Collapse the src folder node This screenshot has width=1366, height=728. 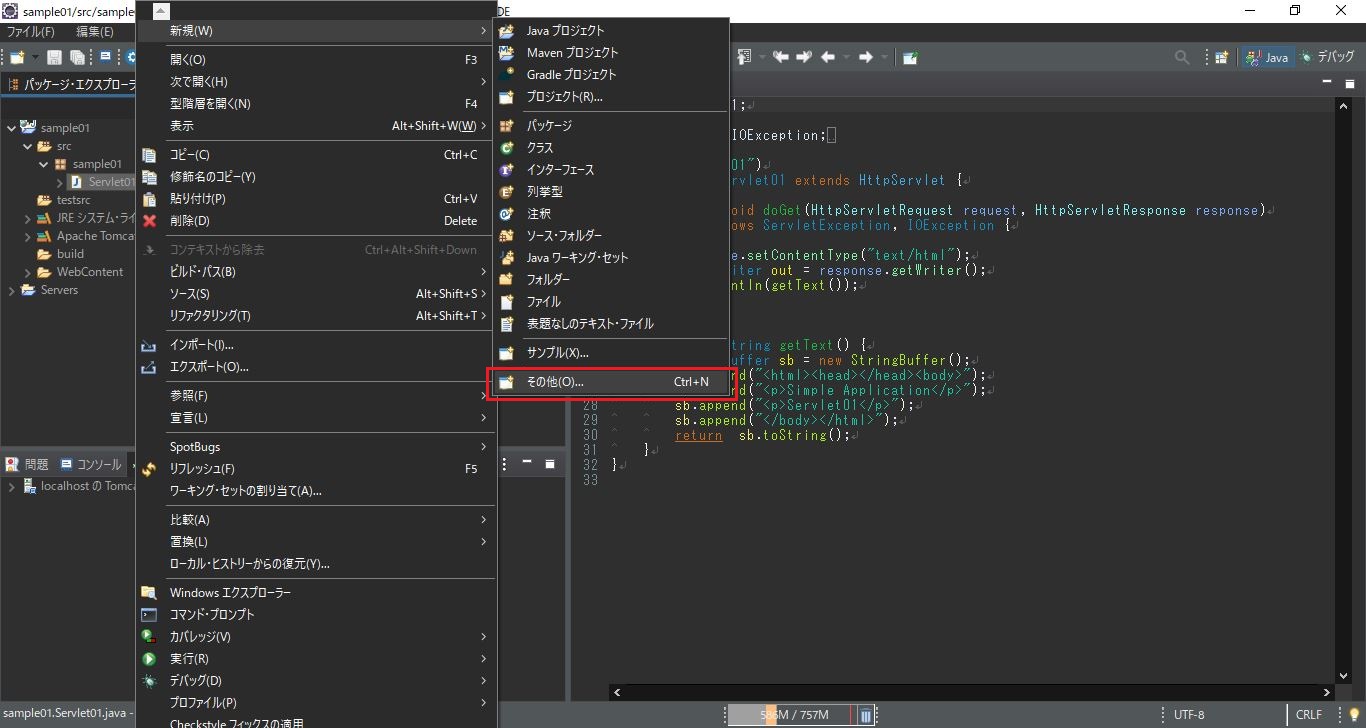coord(27,146)
